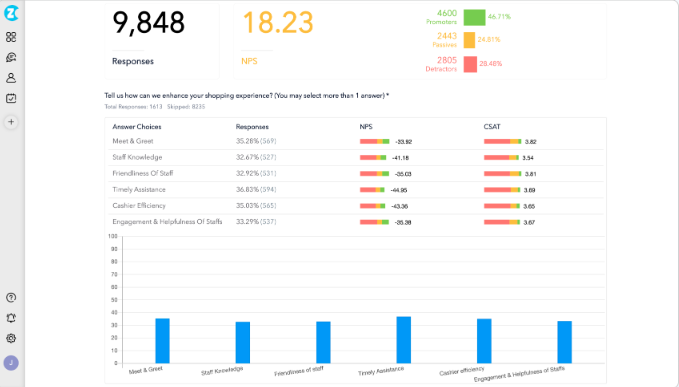Open the tasks calendar-check icon
Image resolution: width=679 pixels, height=387 pixels.
coord(11,98)
